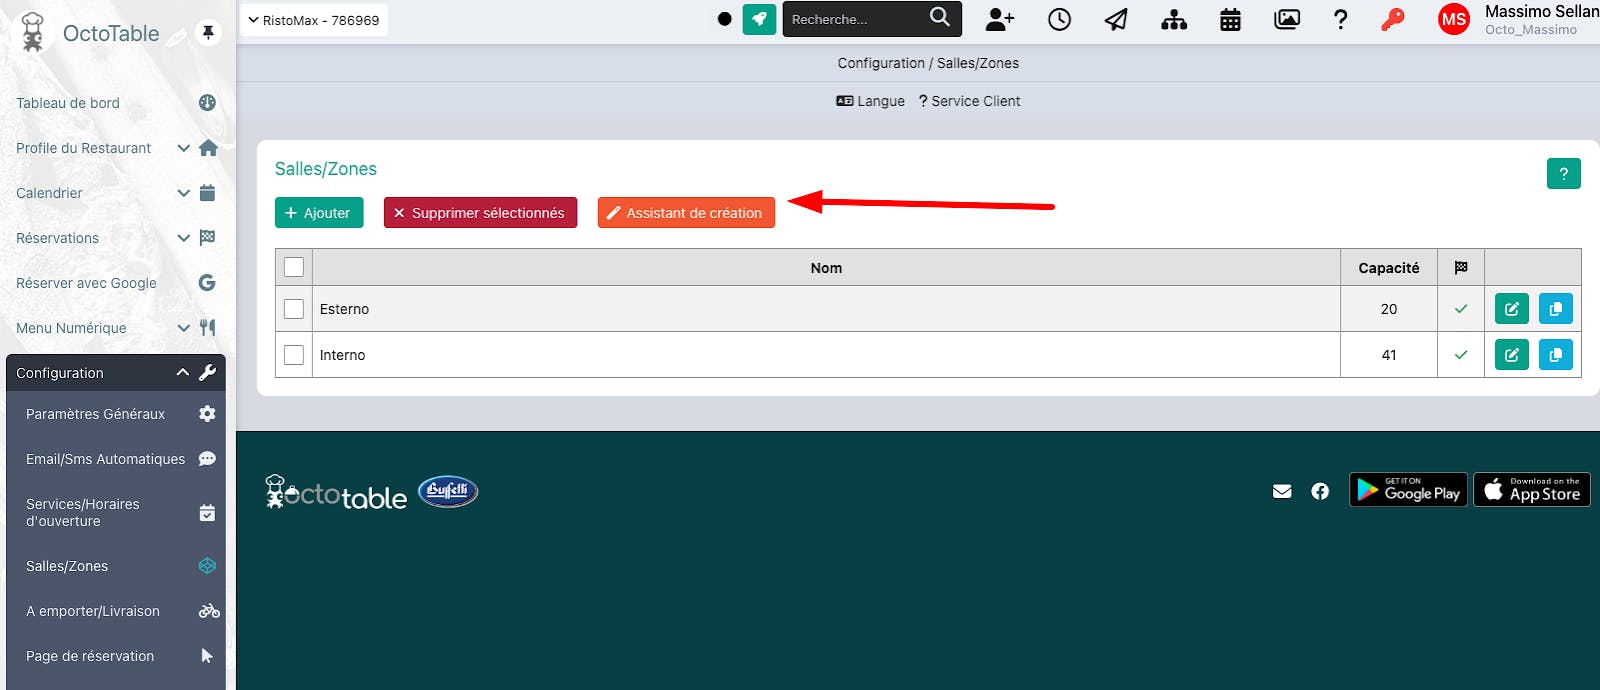Check the Interno row checkbox
The width and height of the screenshot is (1600, 690).
[294, 355]
